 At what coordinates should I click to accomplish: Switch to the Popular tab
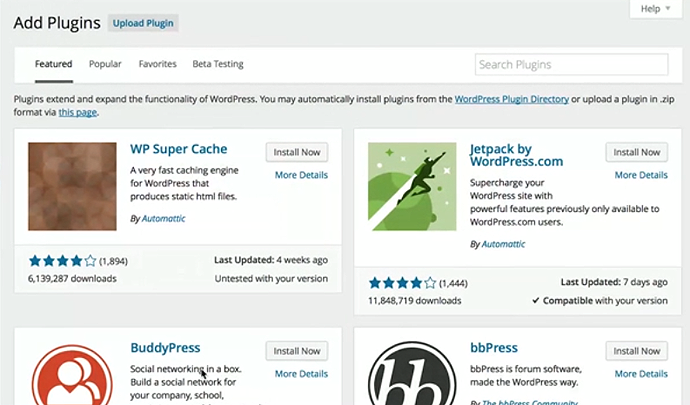(x=105, y=64)
